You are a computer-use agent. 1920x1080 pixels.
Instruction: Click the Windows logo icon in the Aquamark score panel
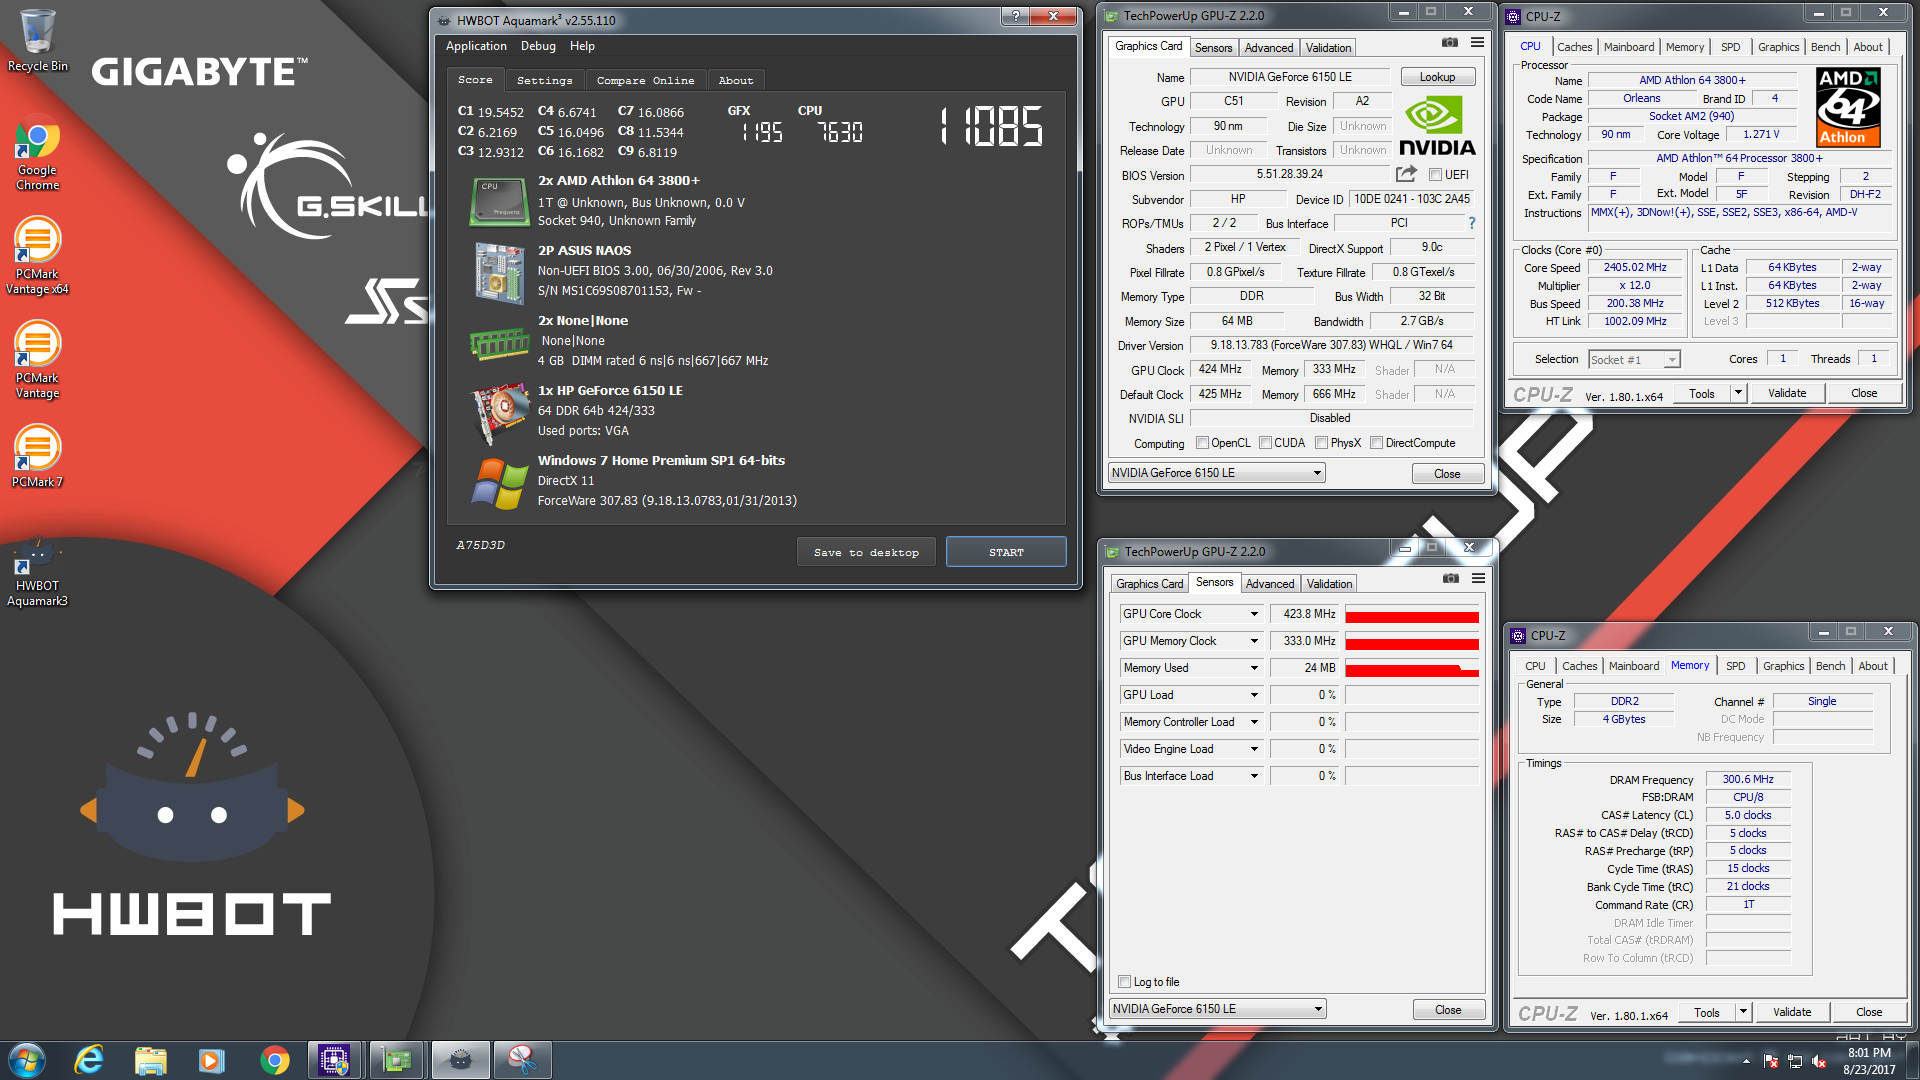click(498, 483)
